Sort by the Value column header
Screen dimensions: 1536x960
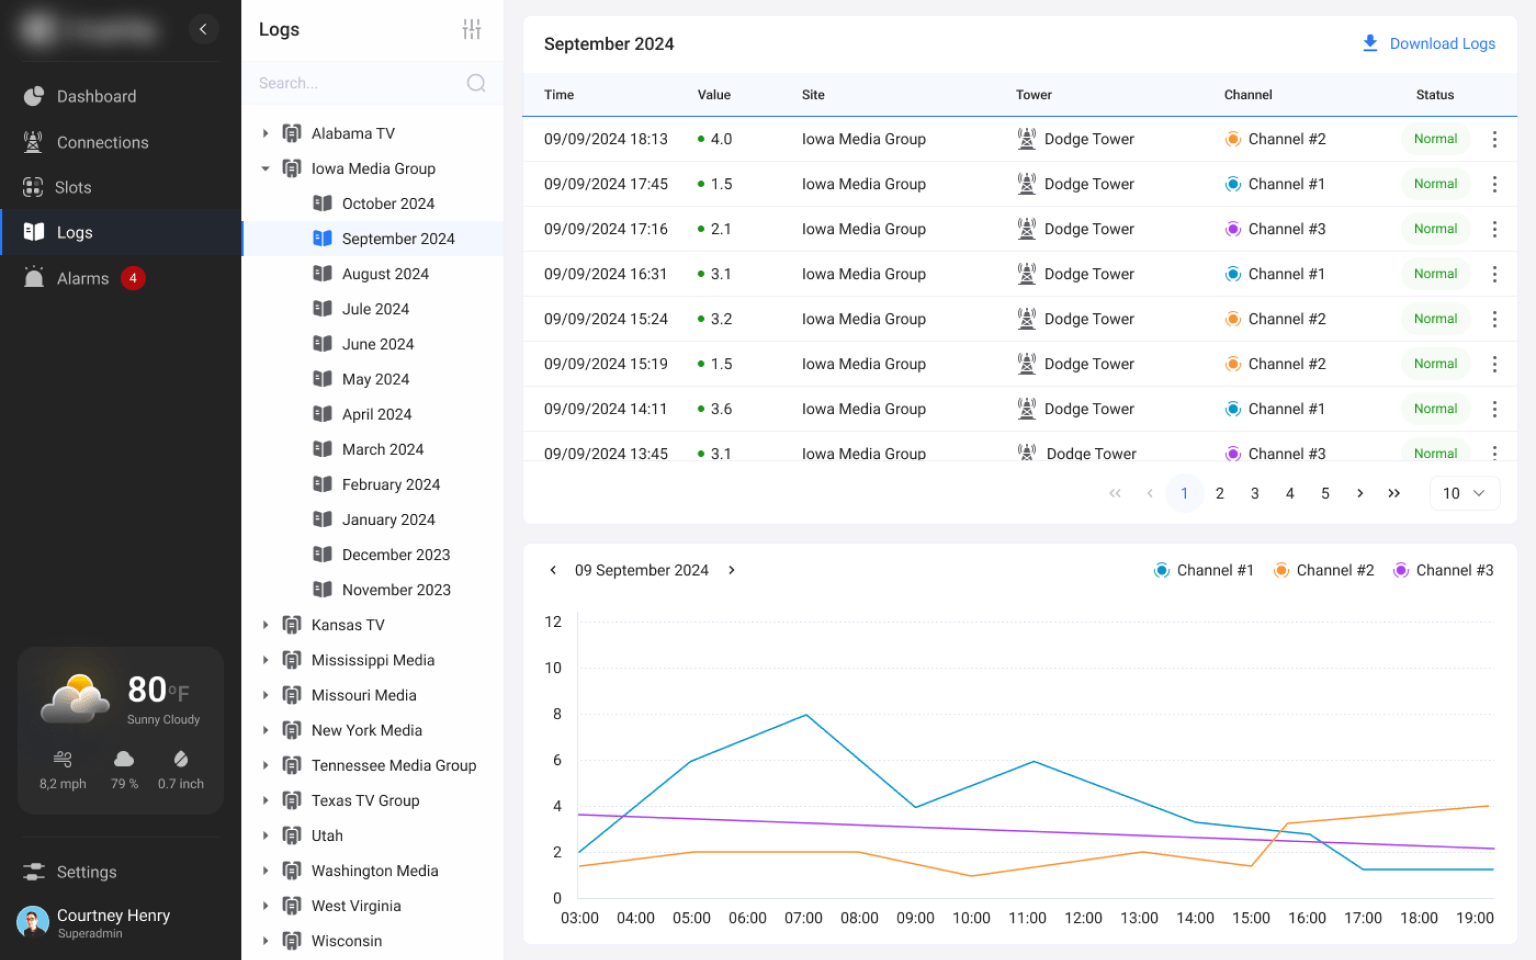coord(714,95)
